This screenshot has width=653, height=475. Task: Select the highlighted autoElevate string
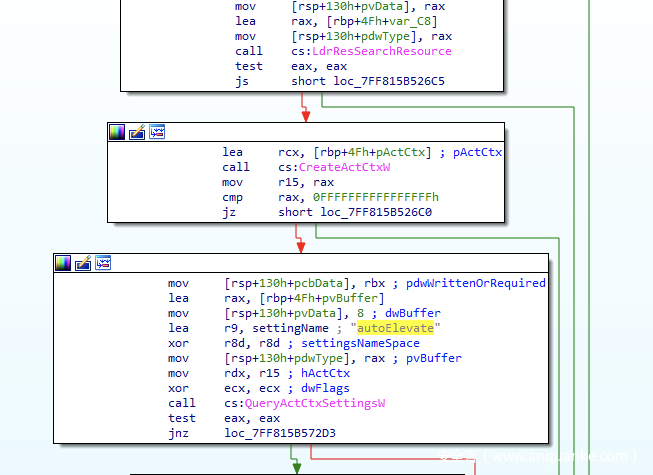(x=395, y=328)
